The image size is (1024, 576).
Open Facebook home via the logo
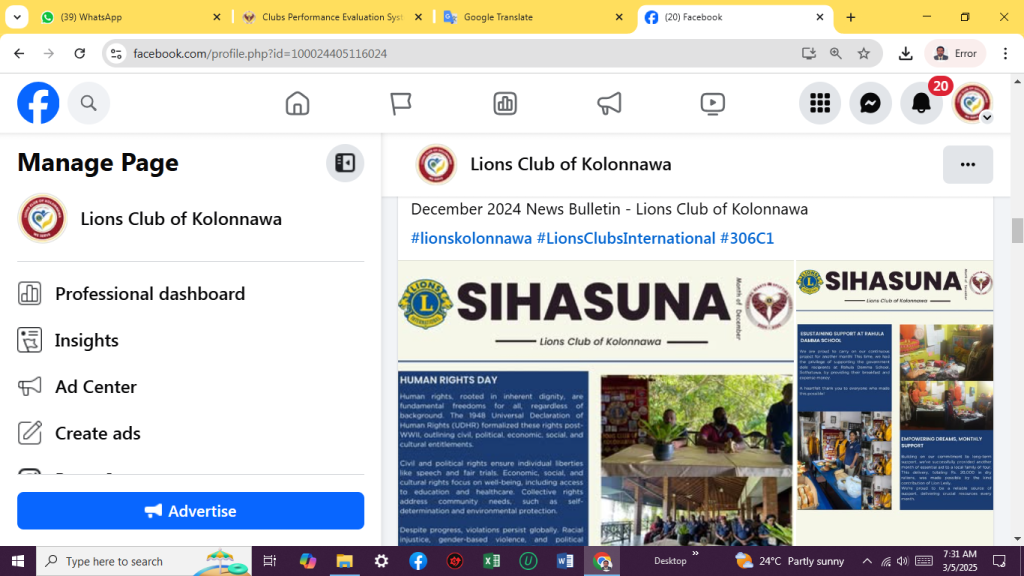38,103
